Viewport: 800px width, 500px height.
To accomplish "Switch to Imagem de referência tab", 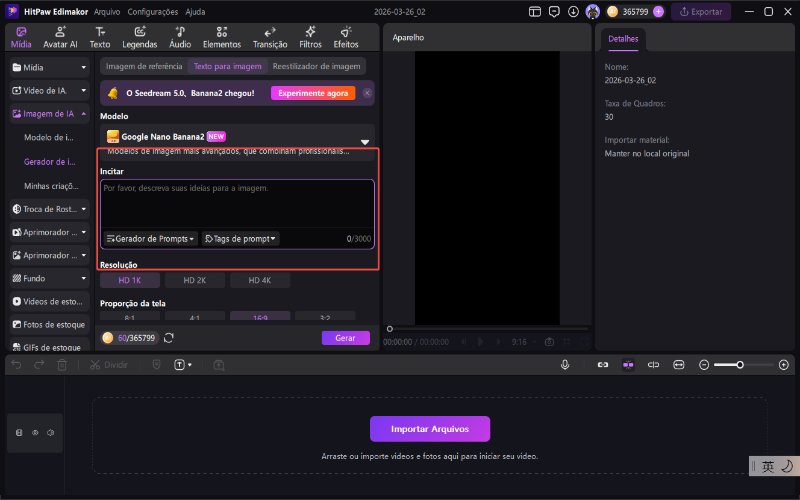I will click(x=144, y=66).
